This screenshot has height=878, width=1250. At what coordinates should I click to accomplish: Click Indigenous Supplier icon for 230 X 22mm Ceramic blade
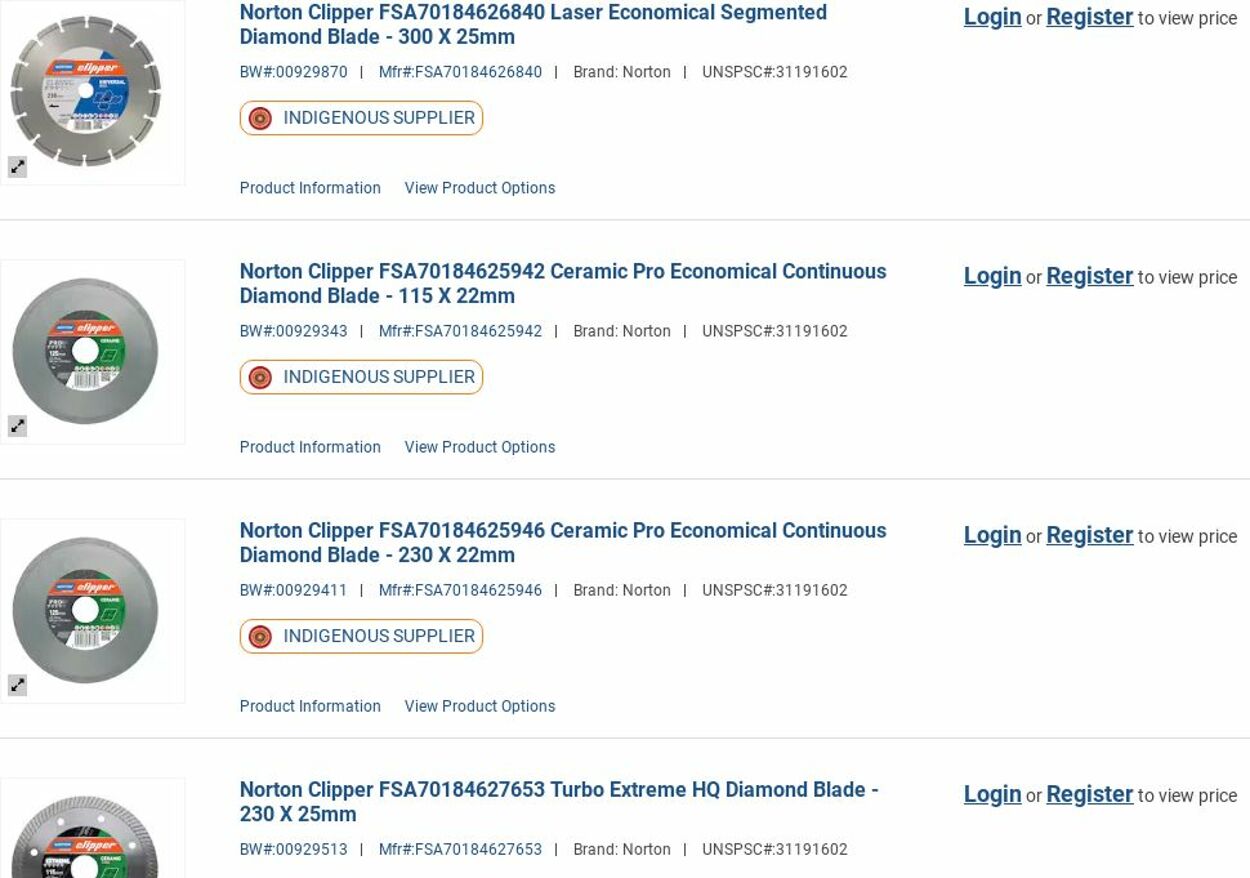click(x=260, y=637)
